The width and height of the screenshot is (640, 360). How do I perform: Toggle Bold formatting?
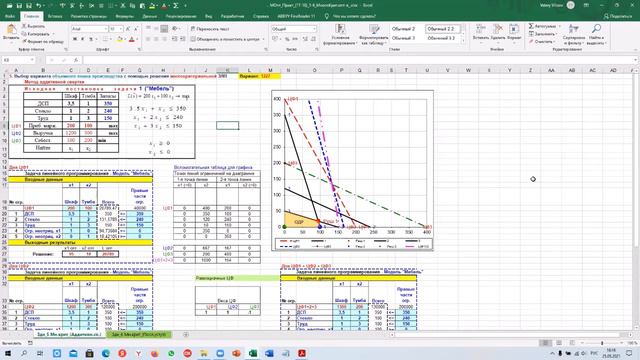click(x=75, y=39)
